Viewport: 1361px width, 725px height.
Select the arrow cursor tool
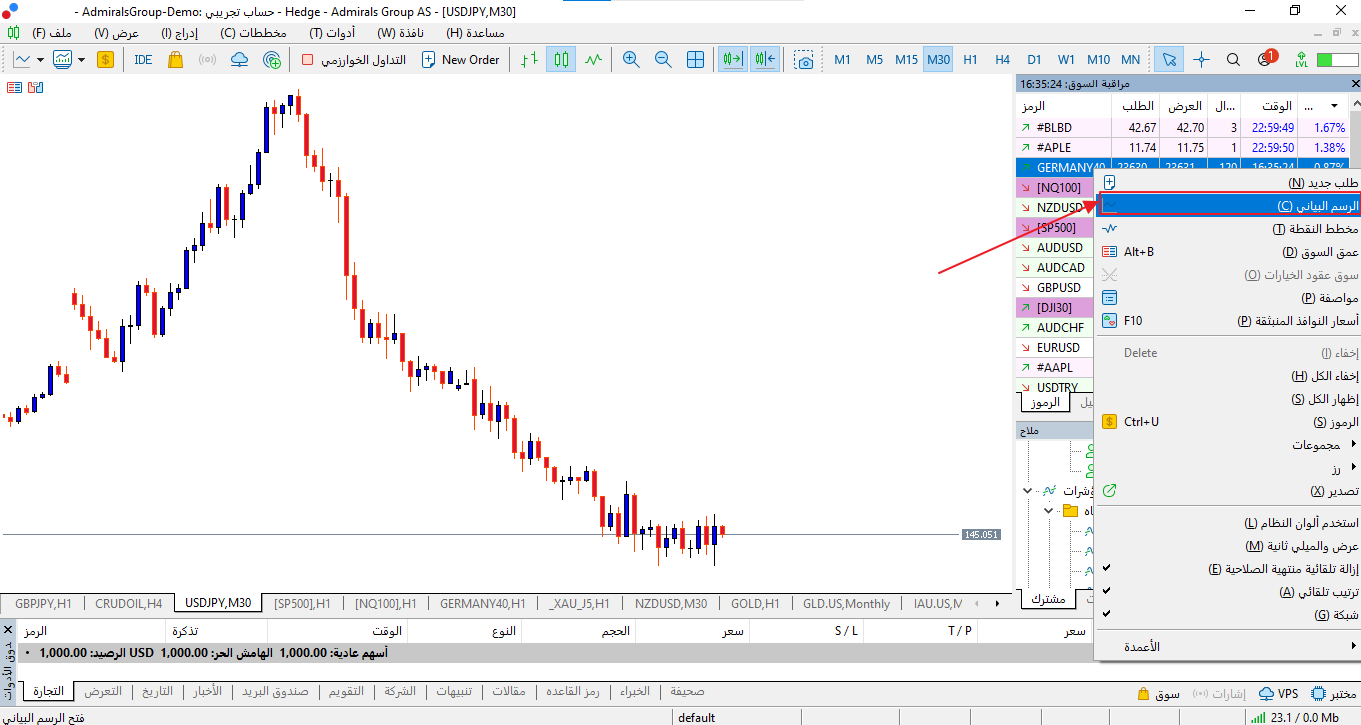tap(1168, 60)
